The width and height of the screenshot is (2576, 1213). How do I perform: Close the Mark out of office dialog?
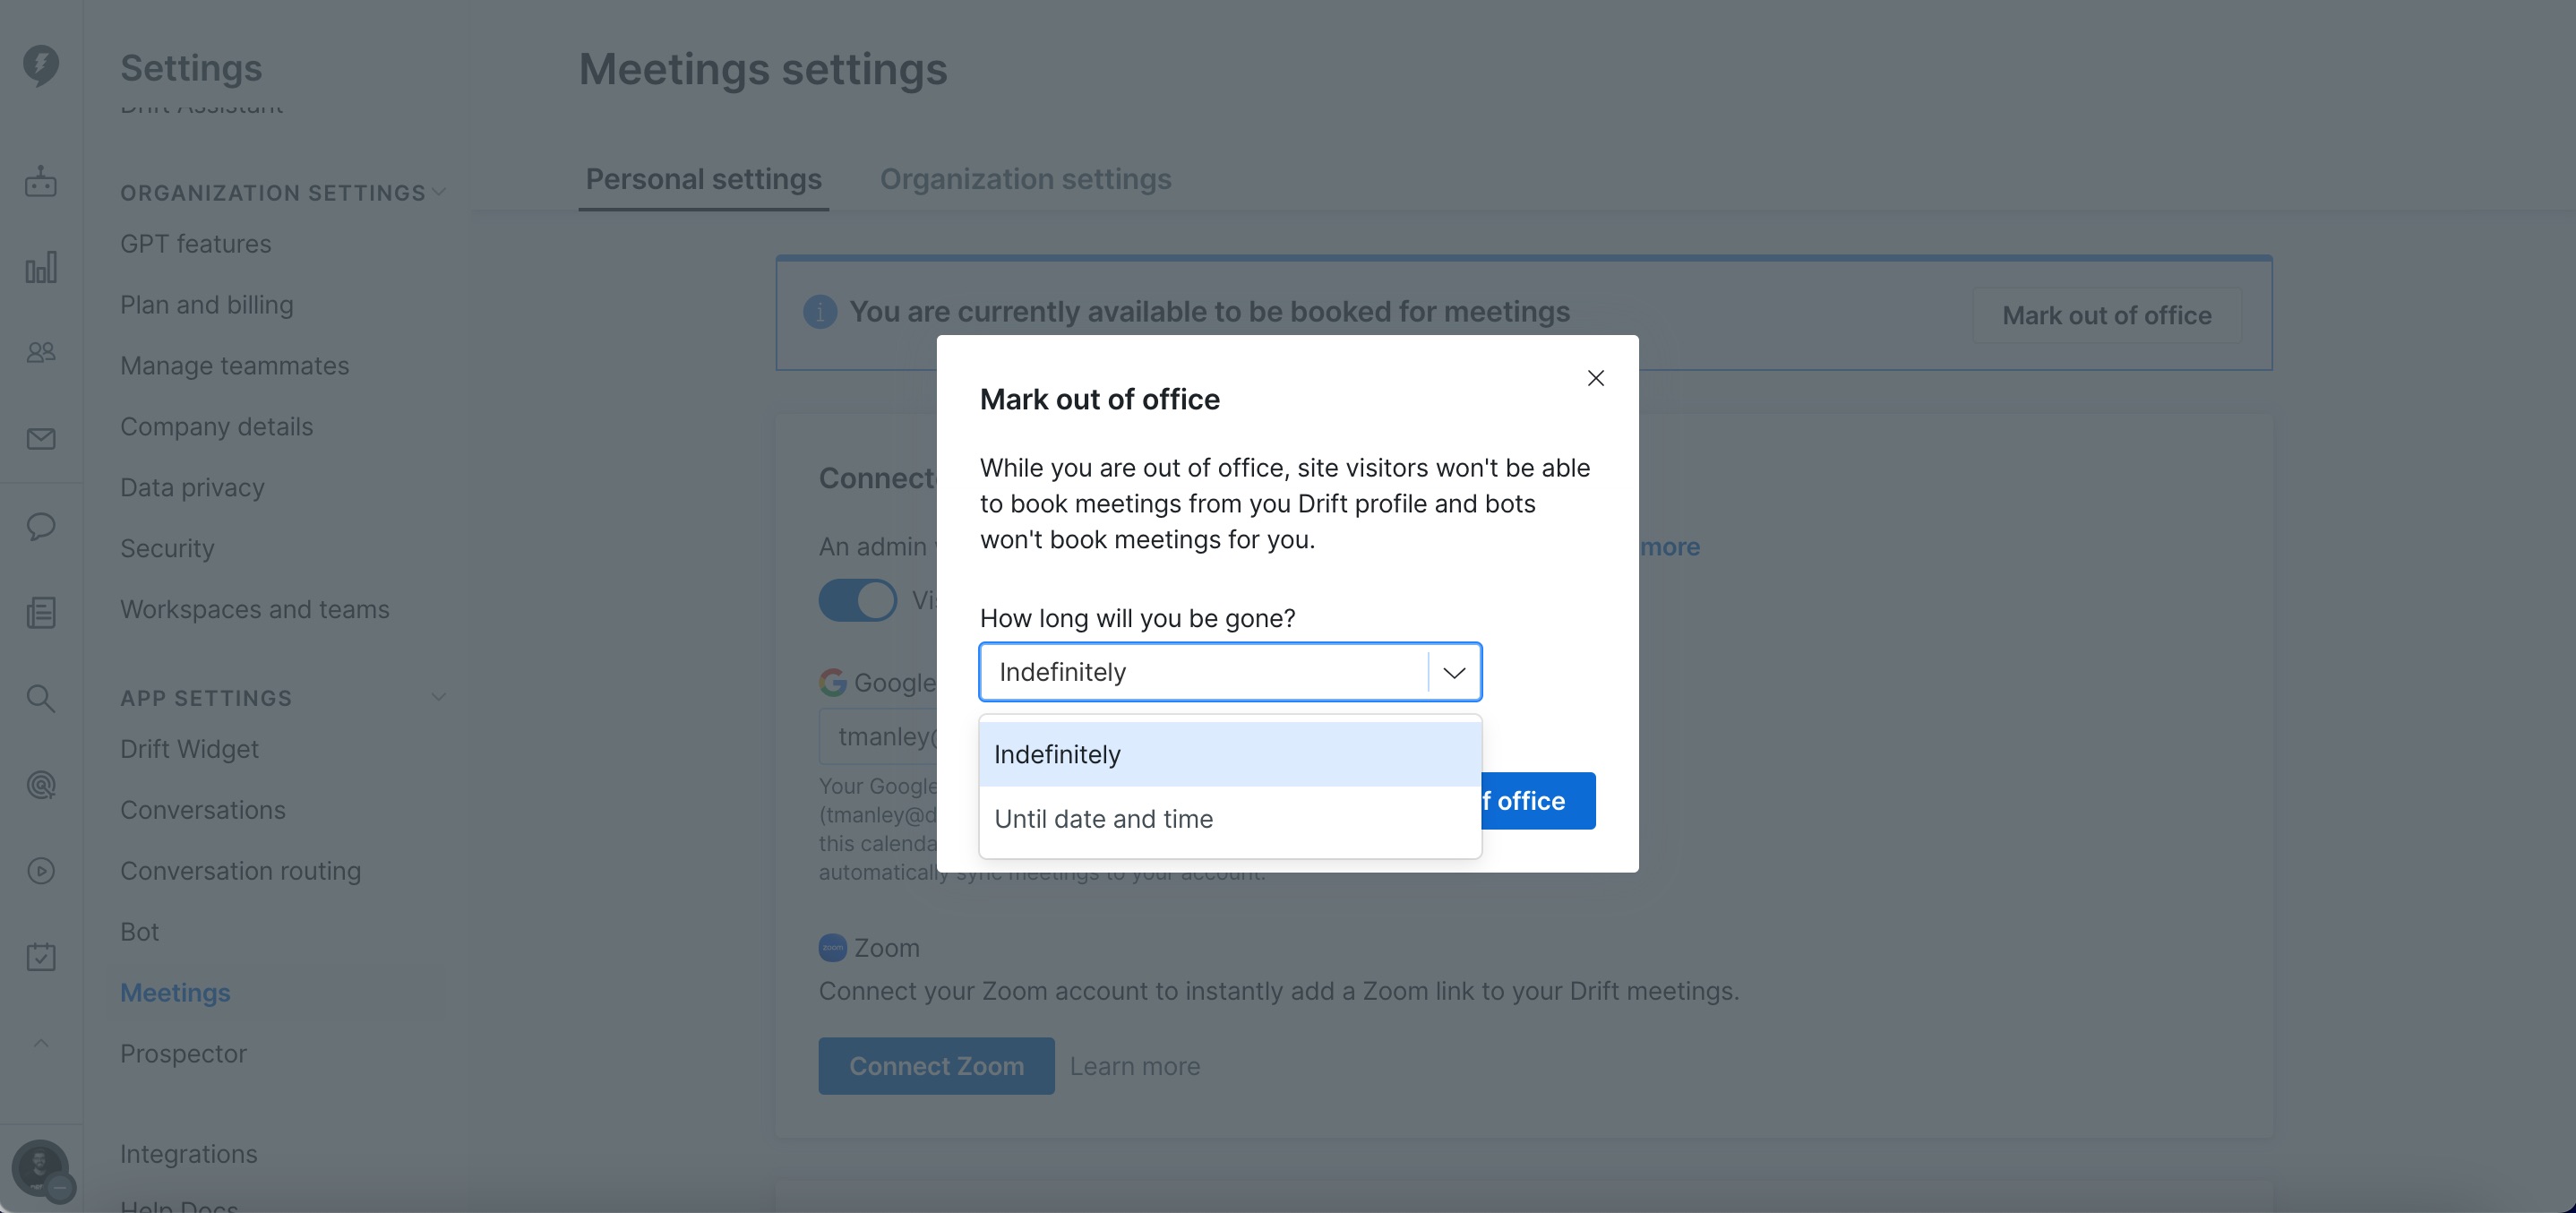pyautogui.click(x=1596, y=378)
